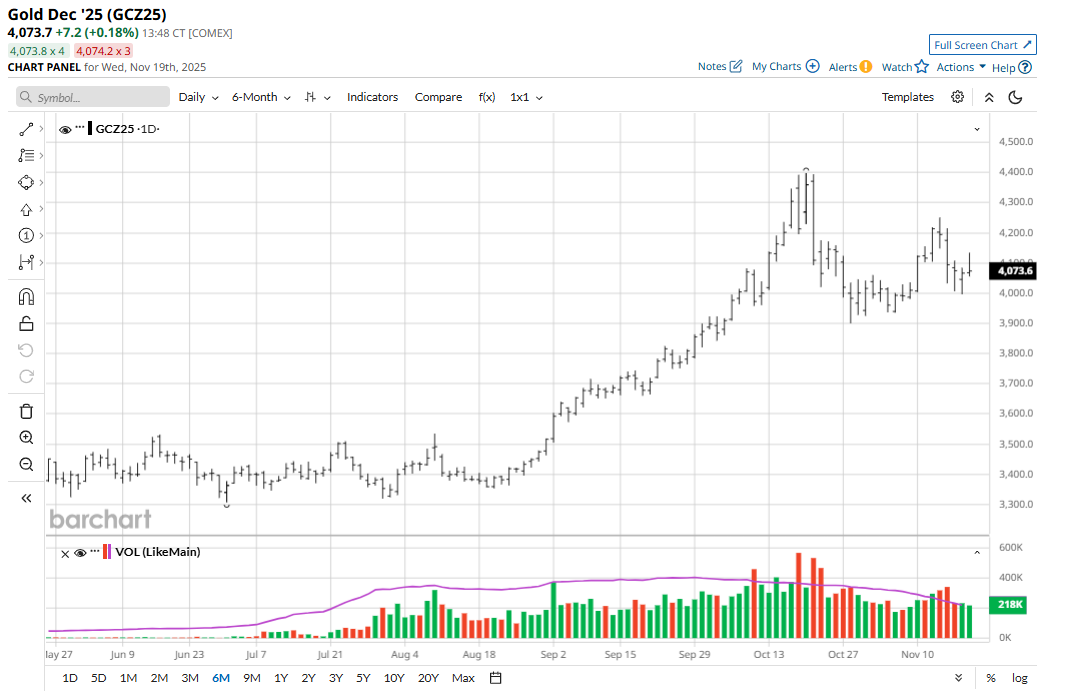
Task: Open the Indicators menu
Action: pos(372,97)
